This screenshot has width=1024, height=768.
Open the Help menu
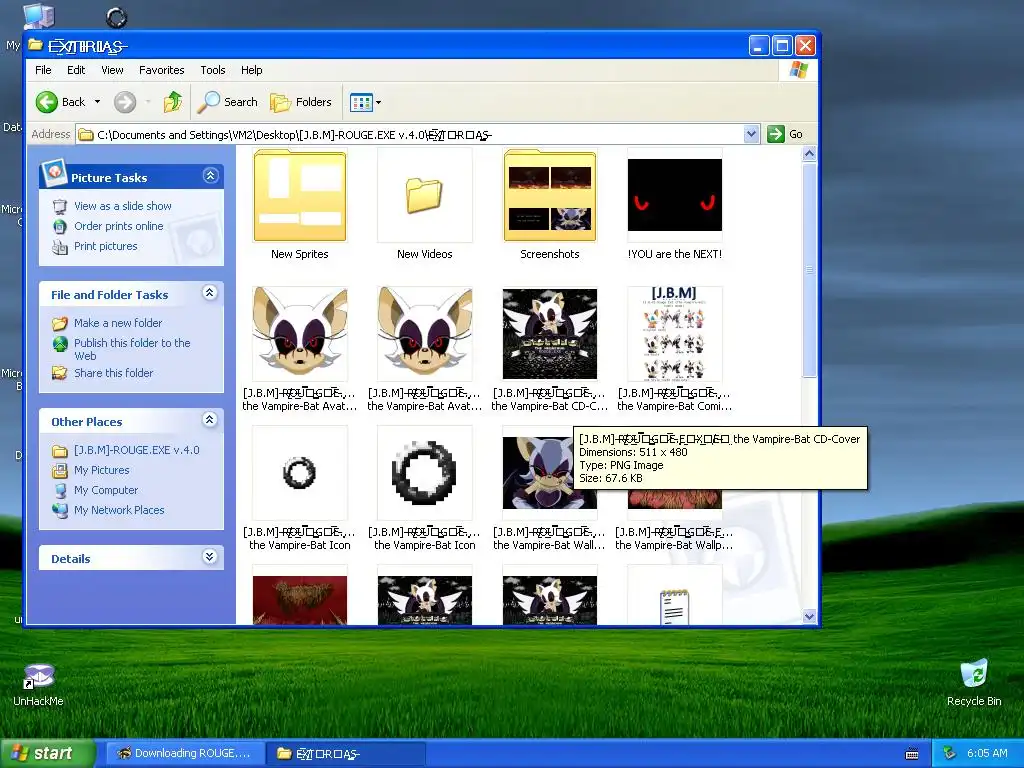pyautogui.click(x=251, y=70)
